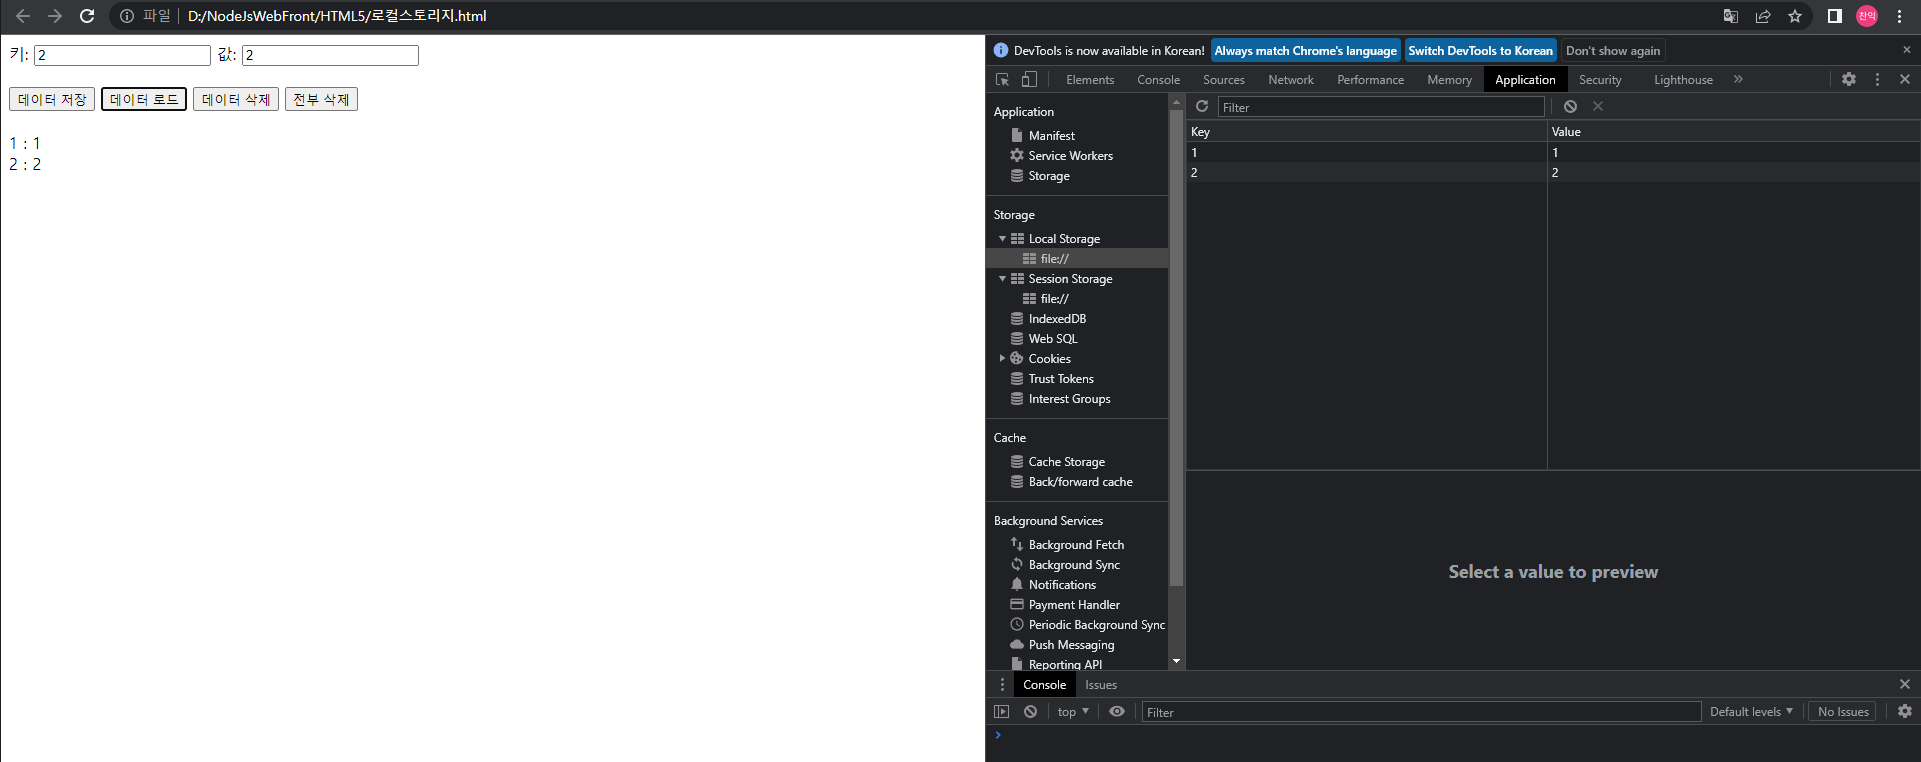Toggle the browser side panel icon
The height and width of the screenshot is (762, 1921).
(1835, 16)
